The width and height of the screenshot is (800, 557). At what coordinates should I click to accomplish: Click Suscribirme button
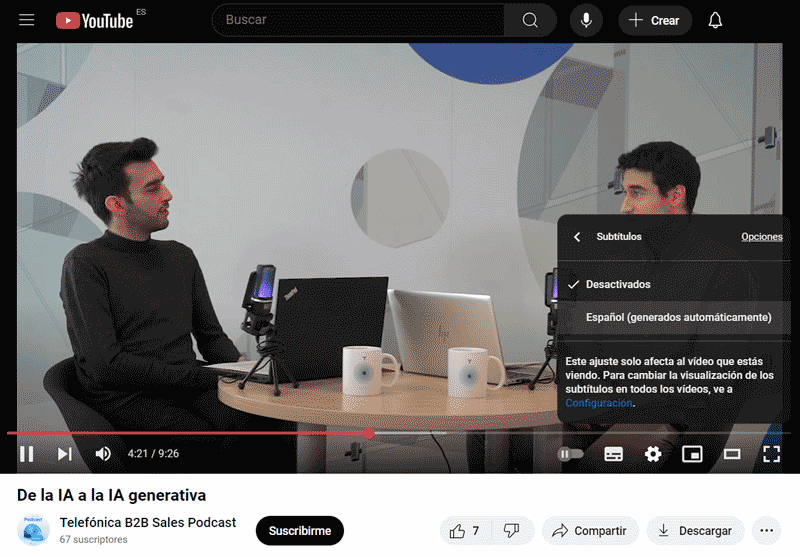coord(299,531)
